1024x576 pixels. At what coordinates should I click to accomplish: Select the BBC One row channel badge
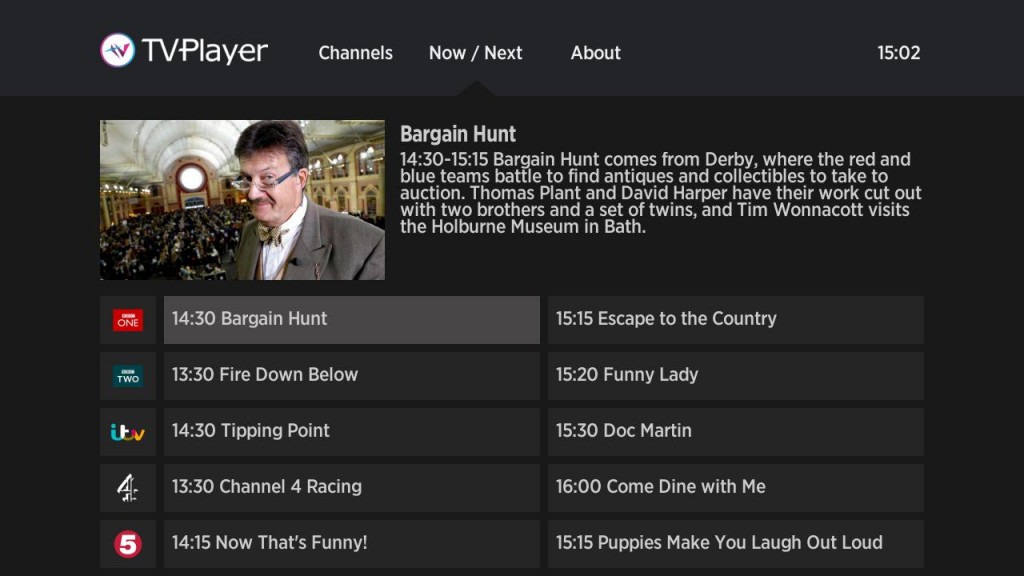(x=127, y=319)
